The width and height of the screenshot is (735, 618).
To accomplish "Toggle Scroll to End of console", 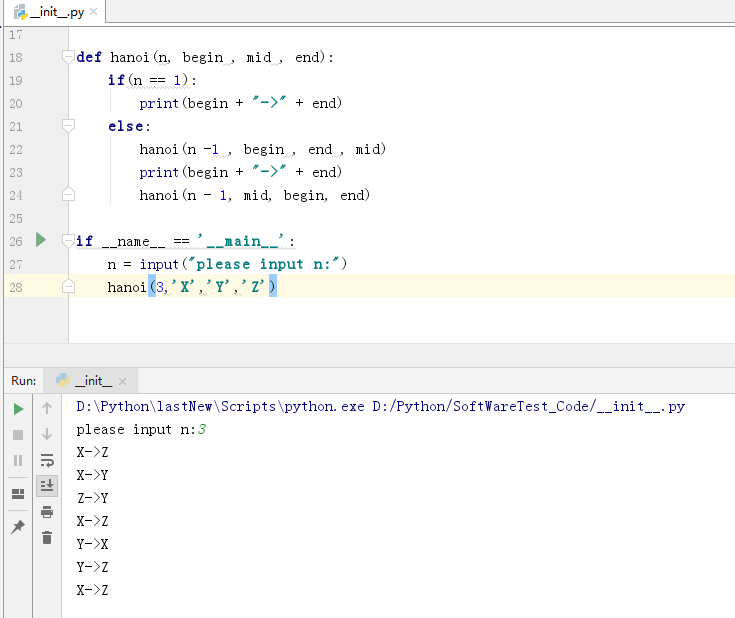I will pos(47,486).
